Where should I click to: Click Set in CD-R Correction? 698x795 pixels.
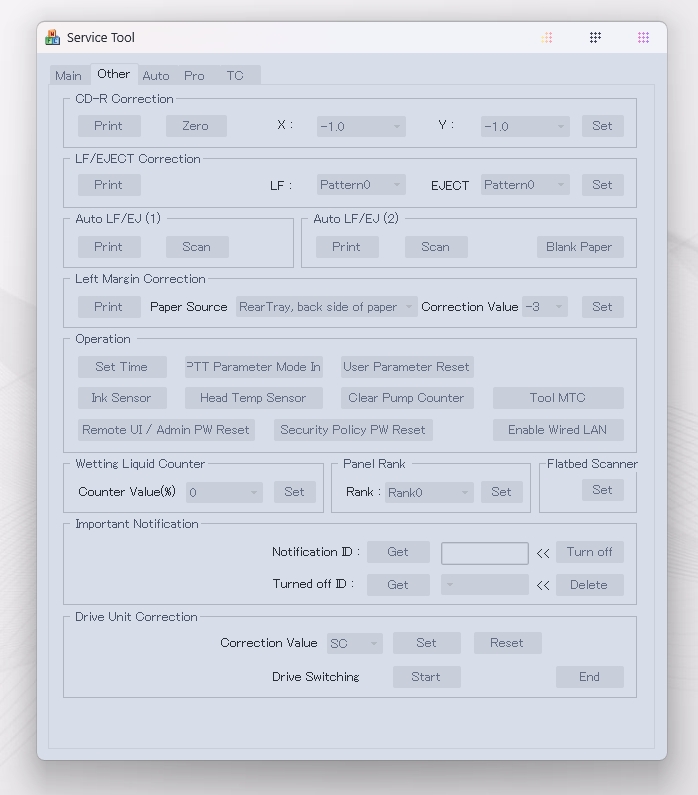[x=602, y=126]
